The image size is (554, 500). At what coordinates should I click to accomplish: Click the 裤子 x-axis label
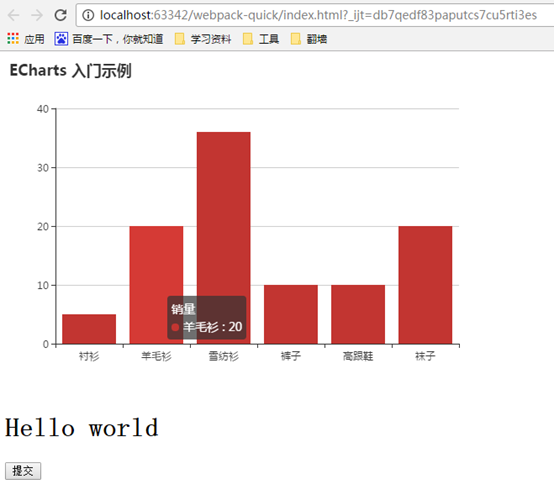click(x=291, y=356)
